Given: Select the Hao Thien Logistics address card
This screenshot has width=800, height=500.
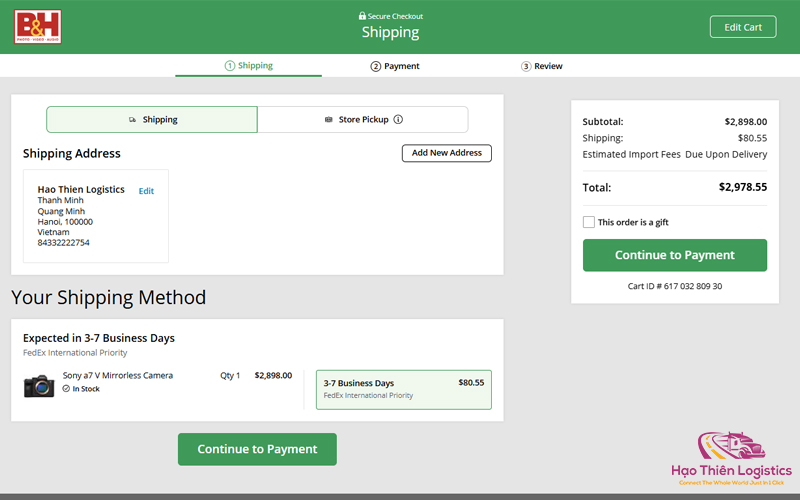Looking at the screenshot, I should [96, 216].
